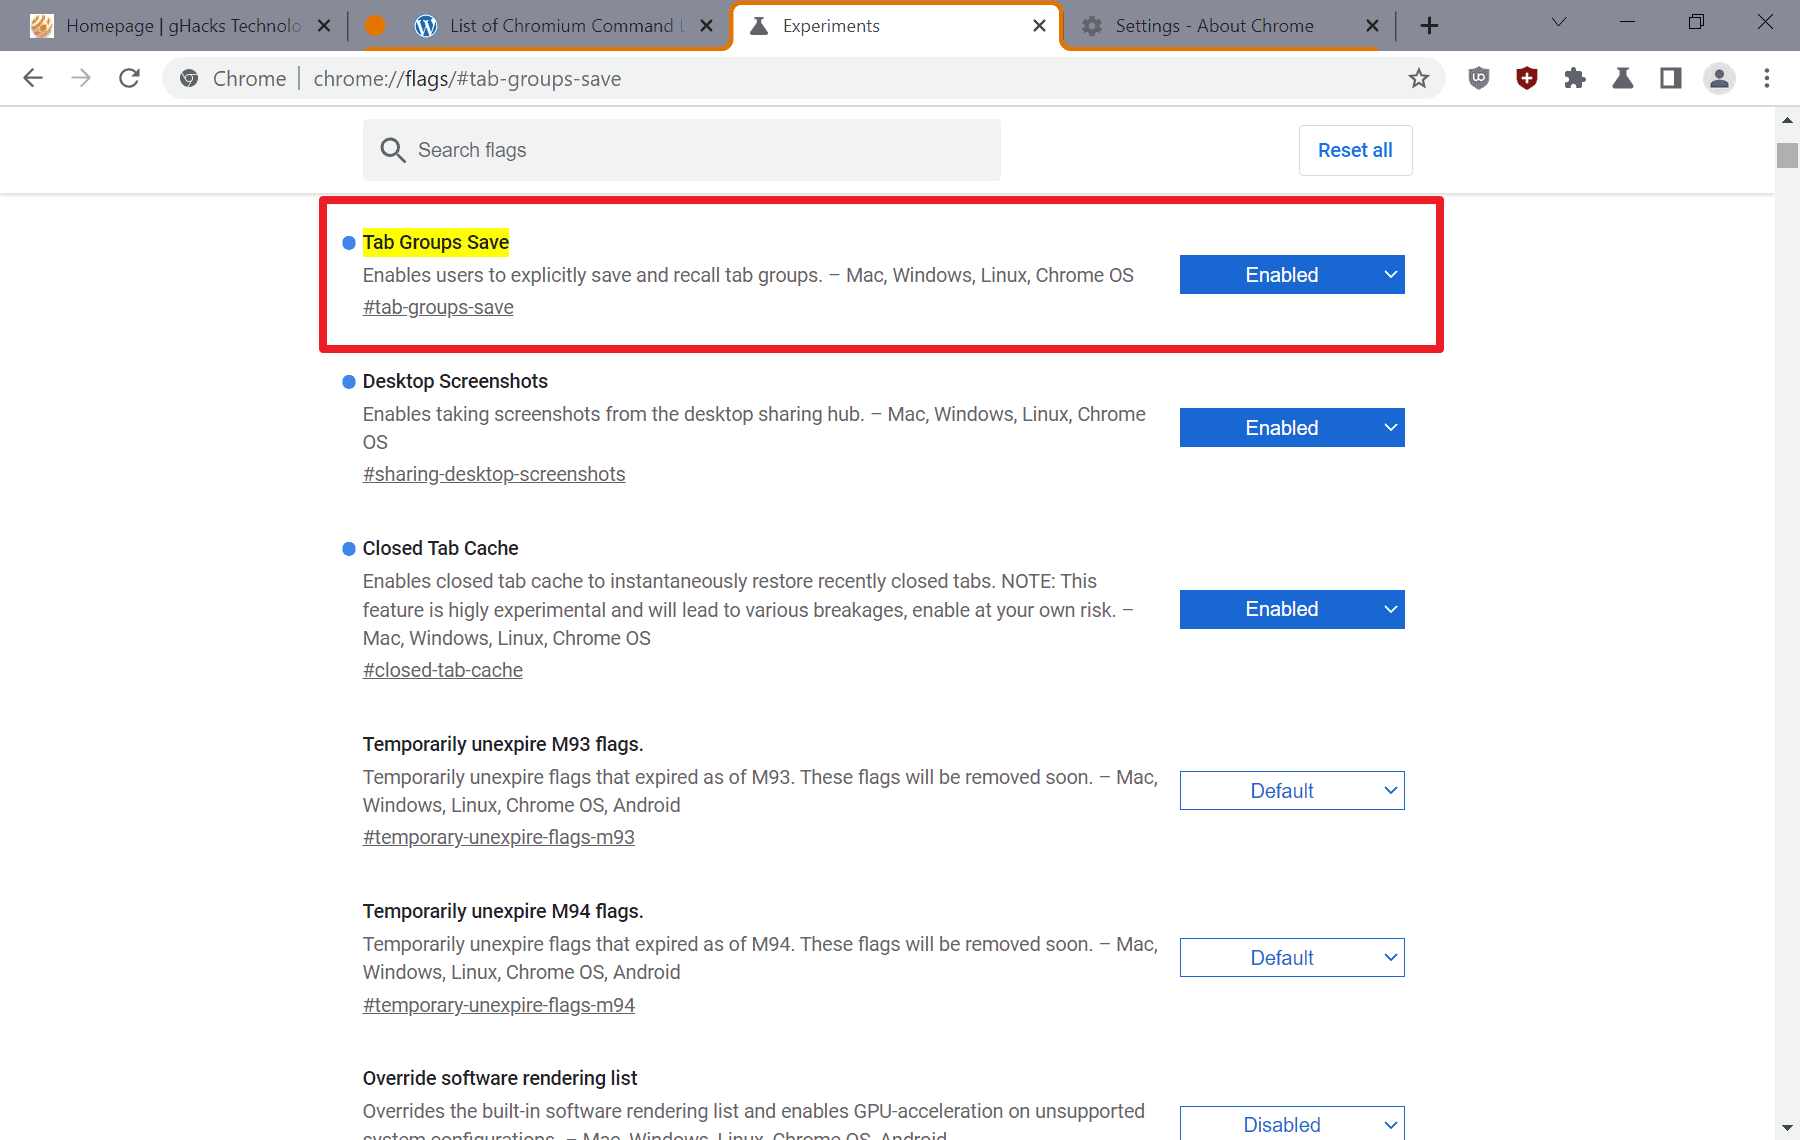The width and height of the screenshot is (1800, 1140).
Task: Click the Reset all button
Action: click(1355, 150)
